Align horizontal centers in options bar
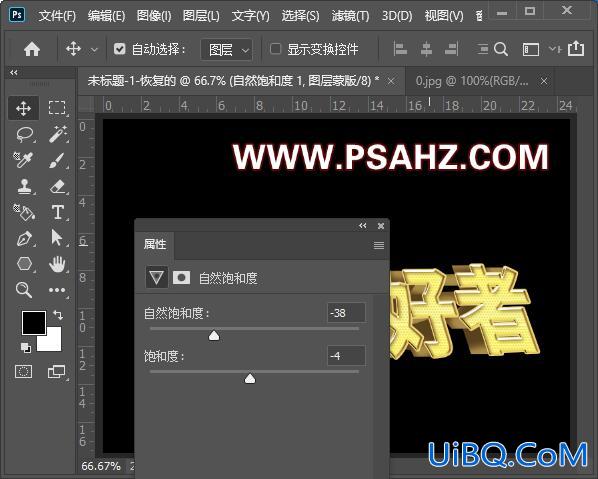The height and width of the screenshot is (479, 598). point(426,50)
